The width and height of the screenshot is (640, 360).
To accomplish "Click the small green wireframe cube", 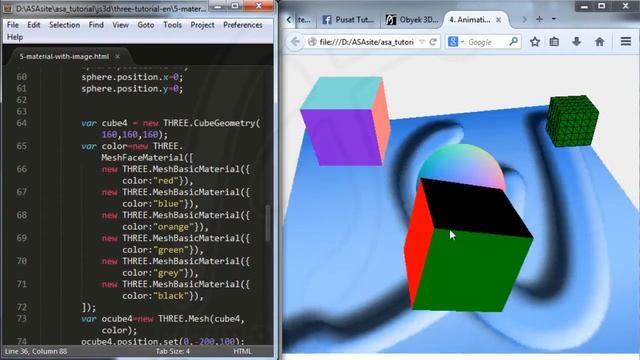I will click(572, 121).
